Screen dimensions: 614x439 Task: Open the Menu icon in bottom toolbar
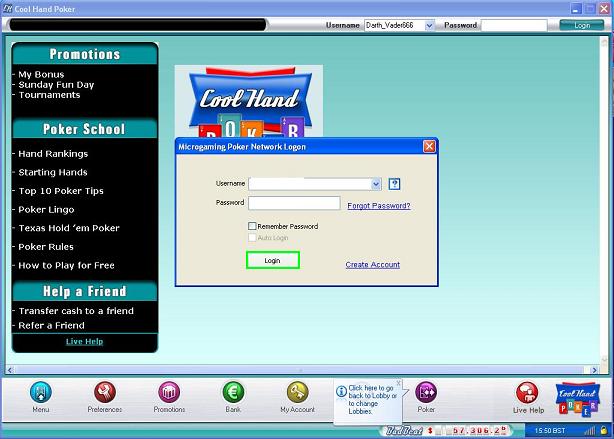[x=41, y=392]
